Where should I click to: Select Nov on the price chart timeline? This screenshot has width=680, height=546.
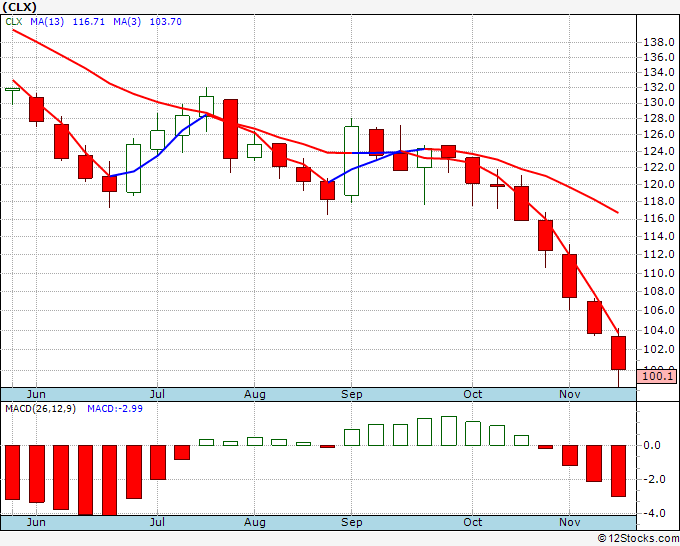coord(569,394)
